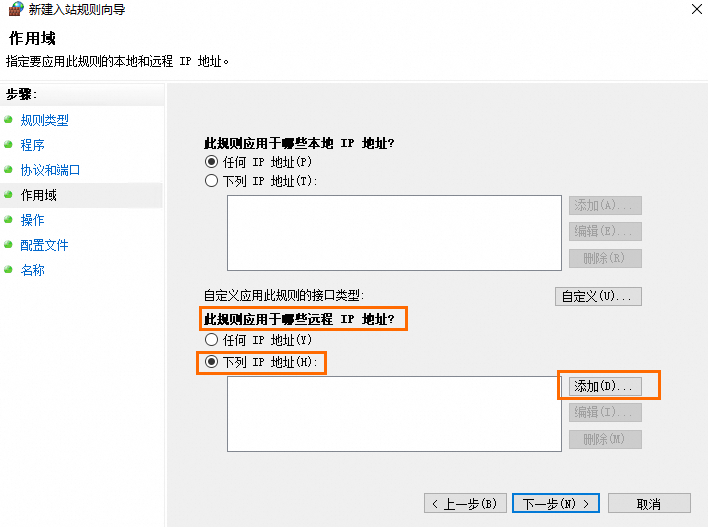Click the wizard firewall icon in title bar

point(16,9)
